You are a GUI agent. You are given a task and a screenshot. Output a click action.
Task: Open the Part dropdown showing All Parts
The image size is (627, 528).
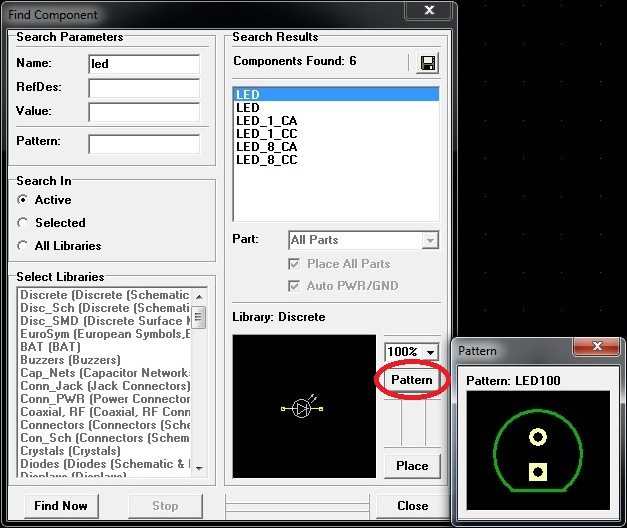click(x=430, y=240)
